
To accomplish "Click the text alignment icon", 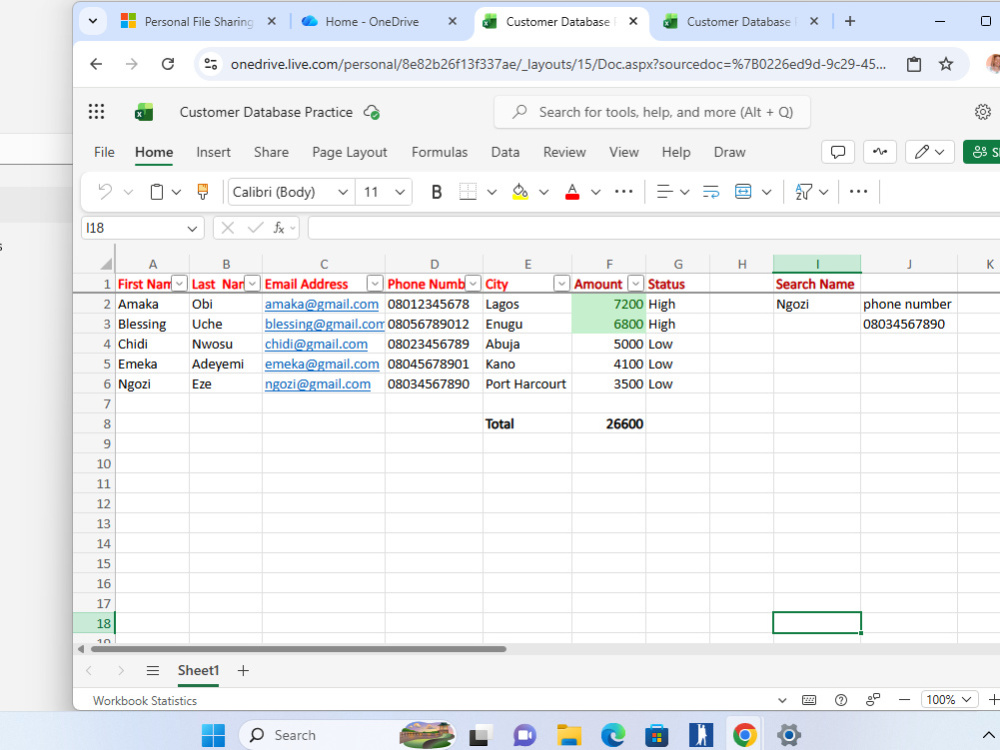I will click(x=665, y=191).
